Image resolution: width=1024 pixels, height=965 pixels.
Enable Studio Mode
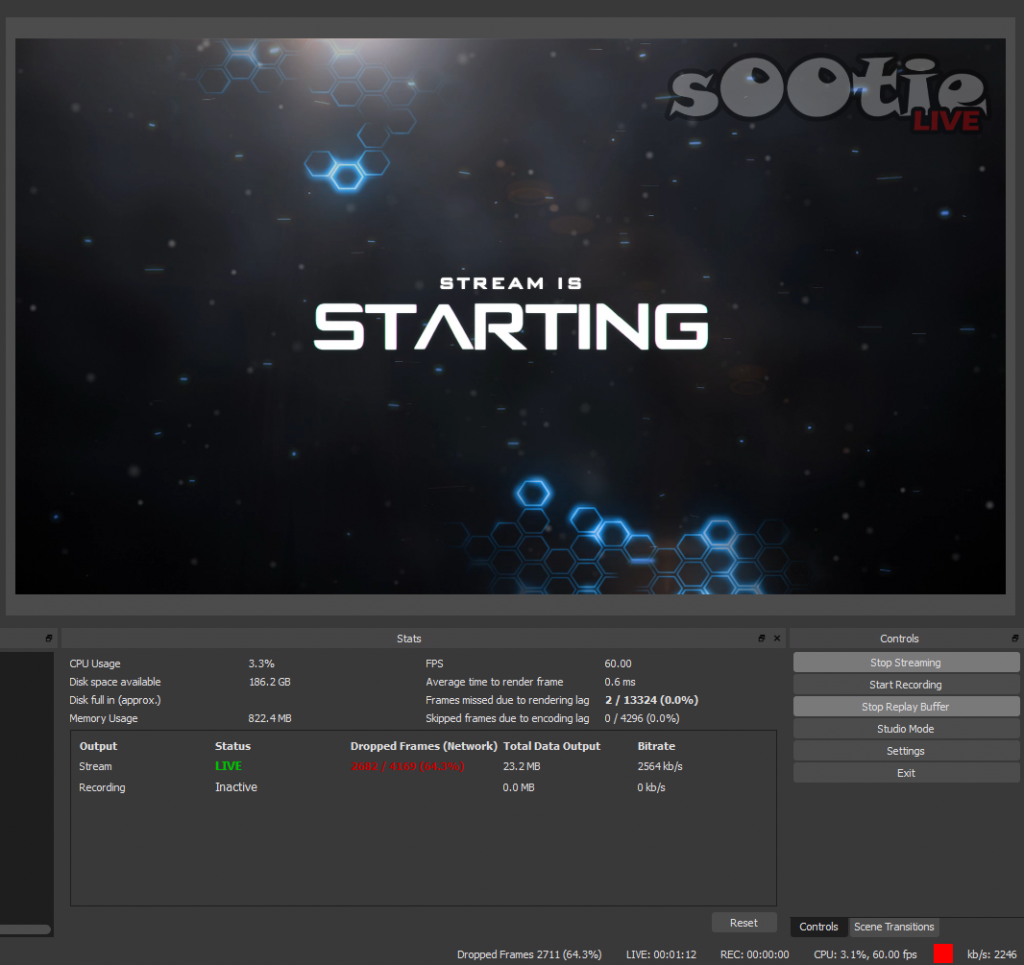coord(905,729)
